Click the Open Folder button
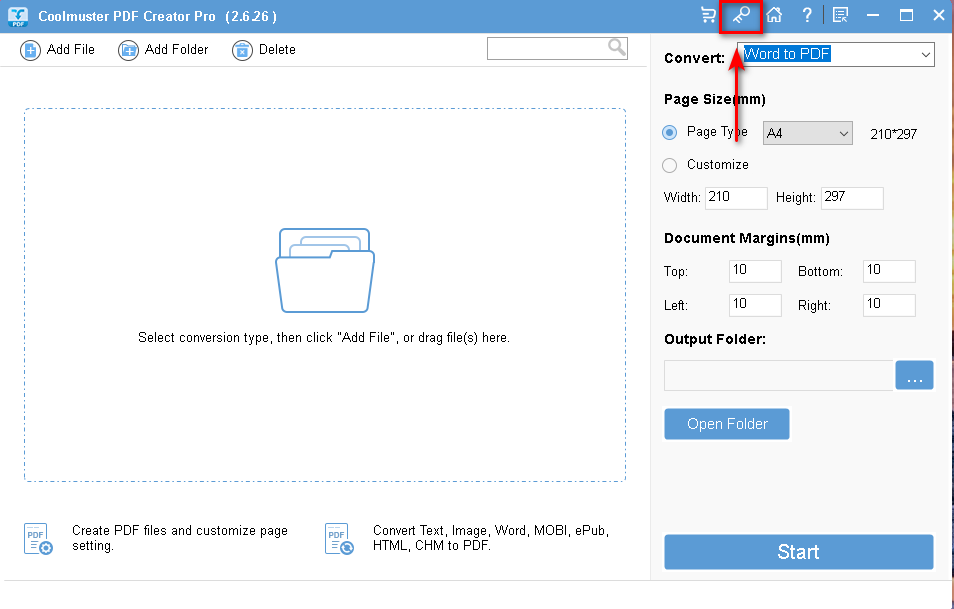This screenshot has height=609, width=954. click(727, 424)
